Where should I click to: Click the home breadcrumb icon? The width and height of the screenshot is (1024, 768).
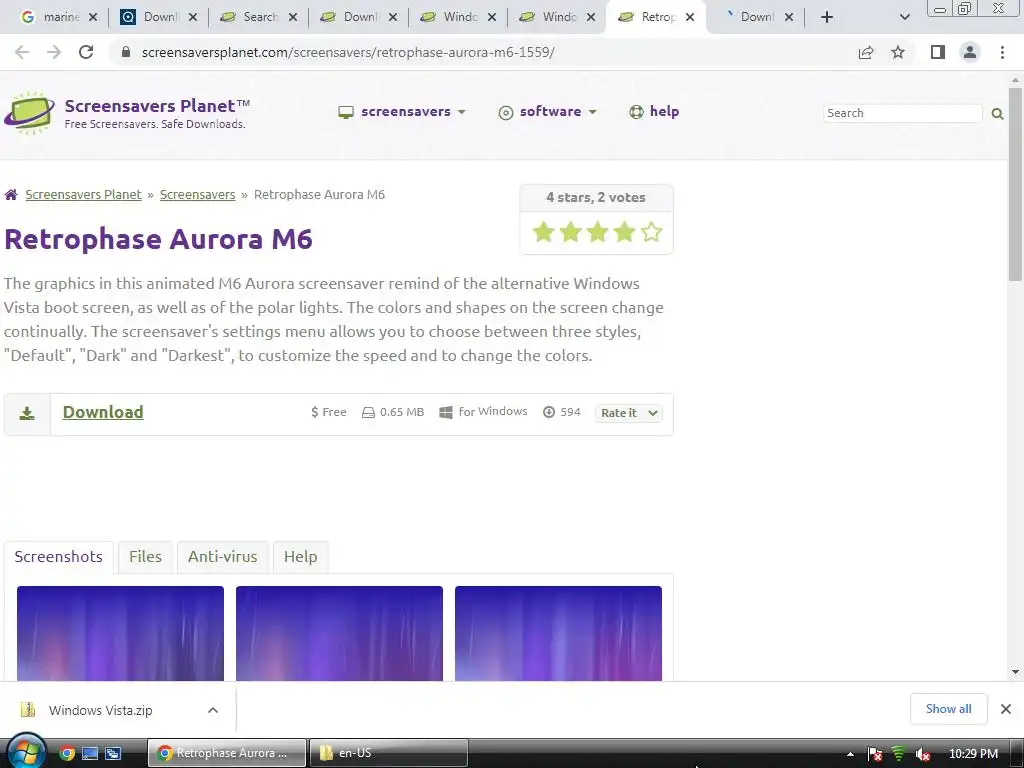point(10,195)
